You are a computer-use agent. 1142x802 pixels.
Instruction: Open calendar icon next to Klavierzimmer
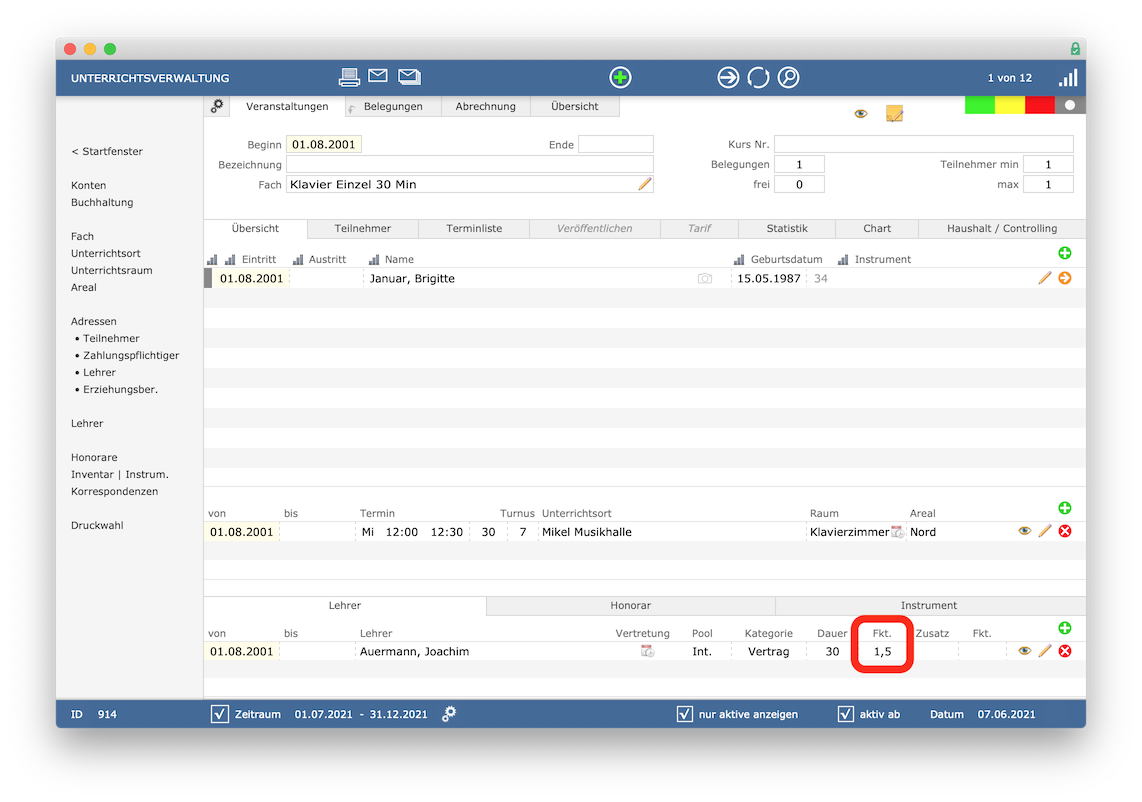click(x=897, y=532)
